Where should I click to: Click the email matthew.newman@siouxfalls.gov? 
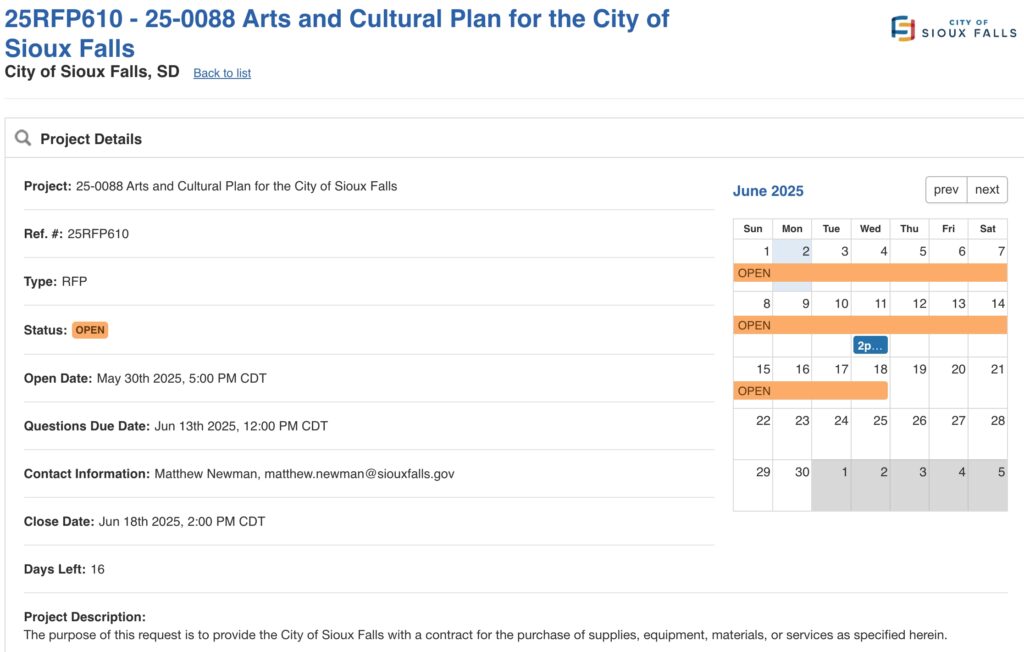point(359,474)
